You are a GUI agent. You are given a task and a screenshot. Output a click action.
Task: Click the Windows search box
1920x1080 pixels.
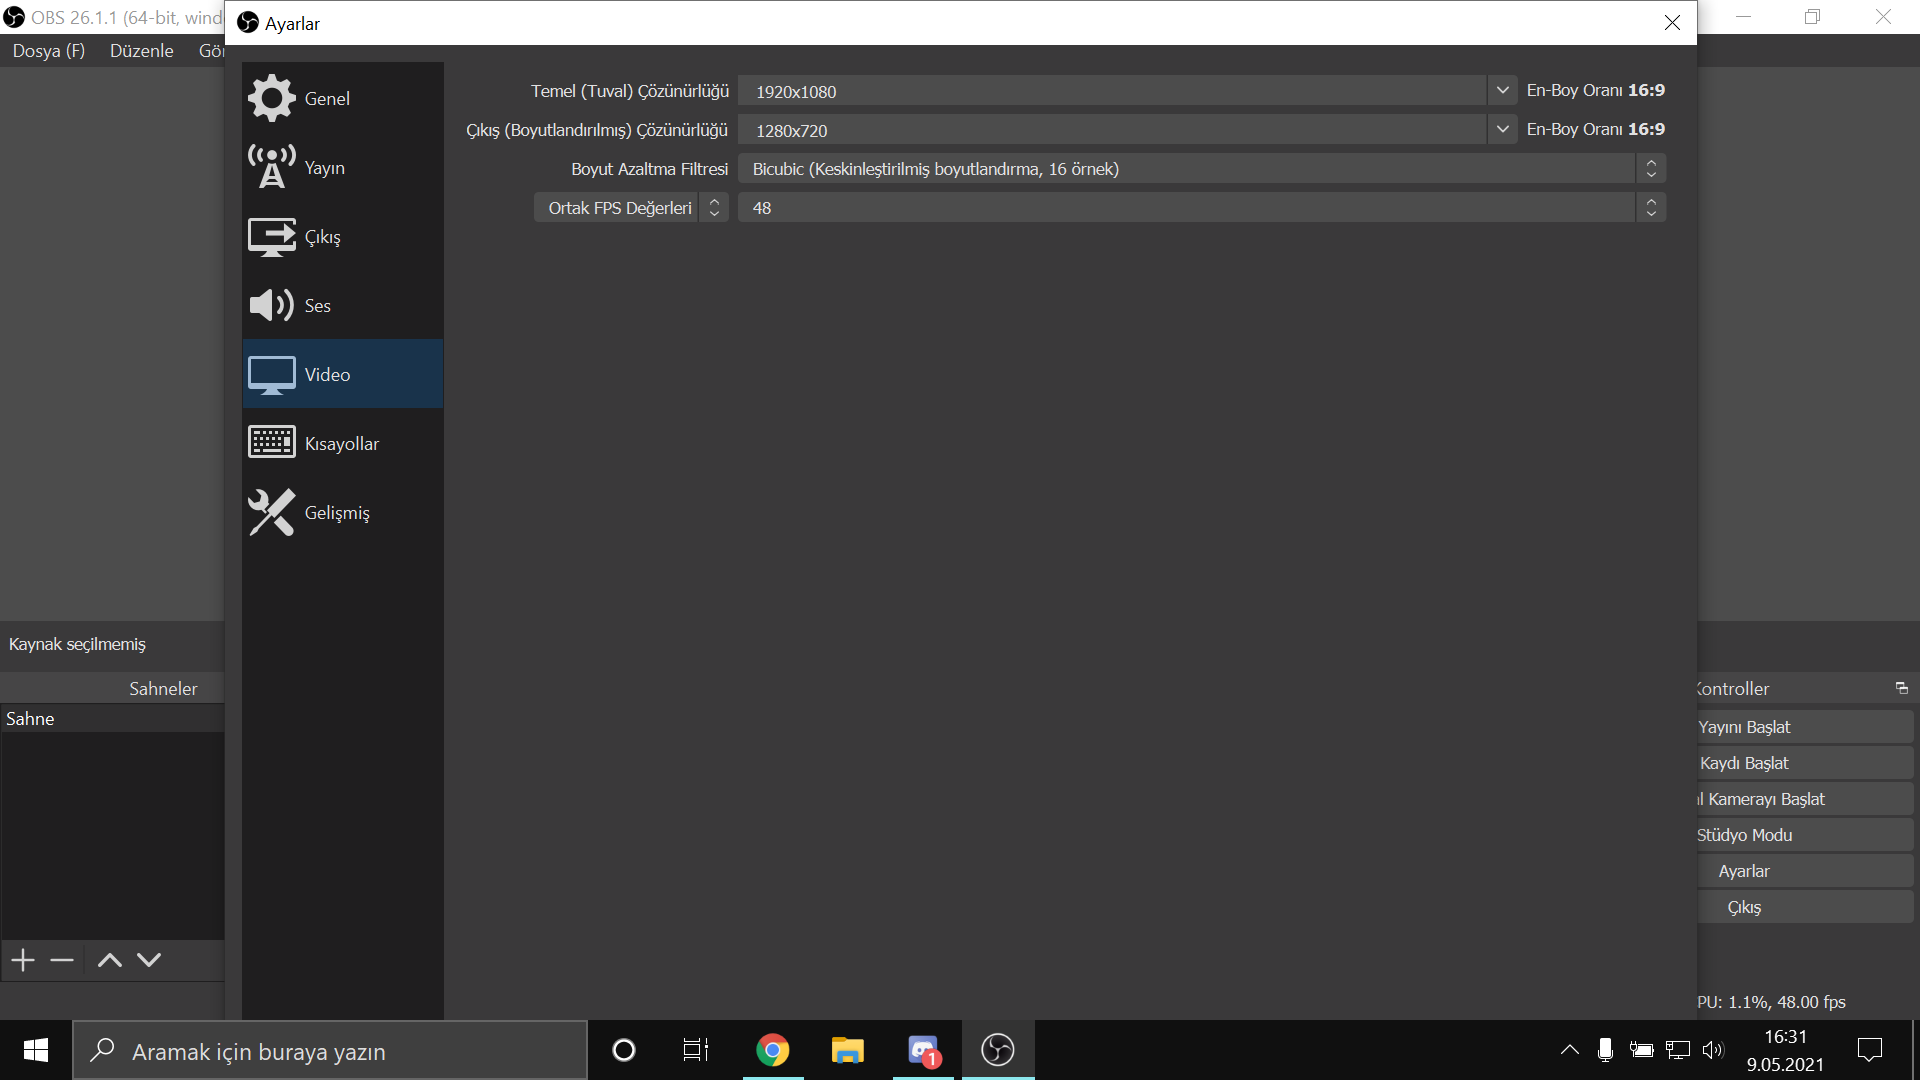[x=330, y=1050]
